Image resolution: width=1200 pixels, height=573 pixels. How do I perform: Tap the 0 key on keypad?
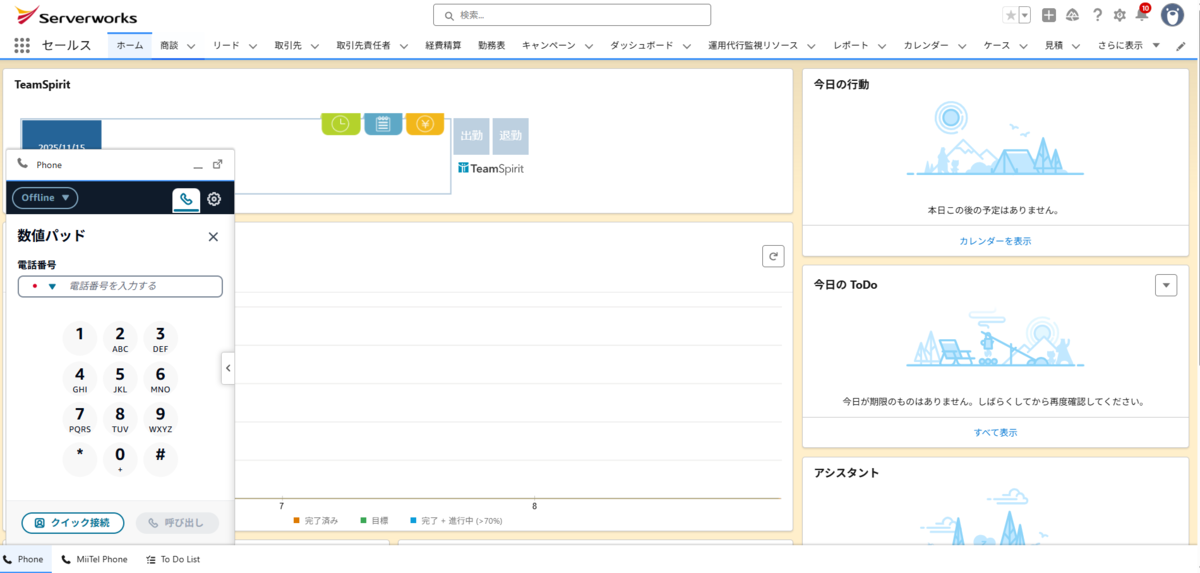pyautogui.click(x=120, y=458)
